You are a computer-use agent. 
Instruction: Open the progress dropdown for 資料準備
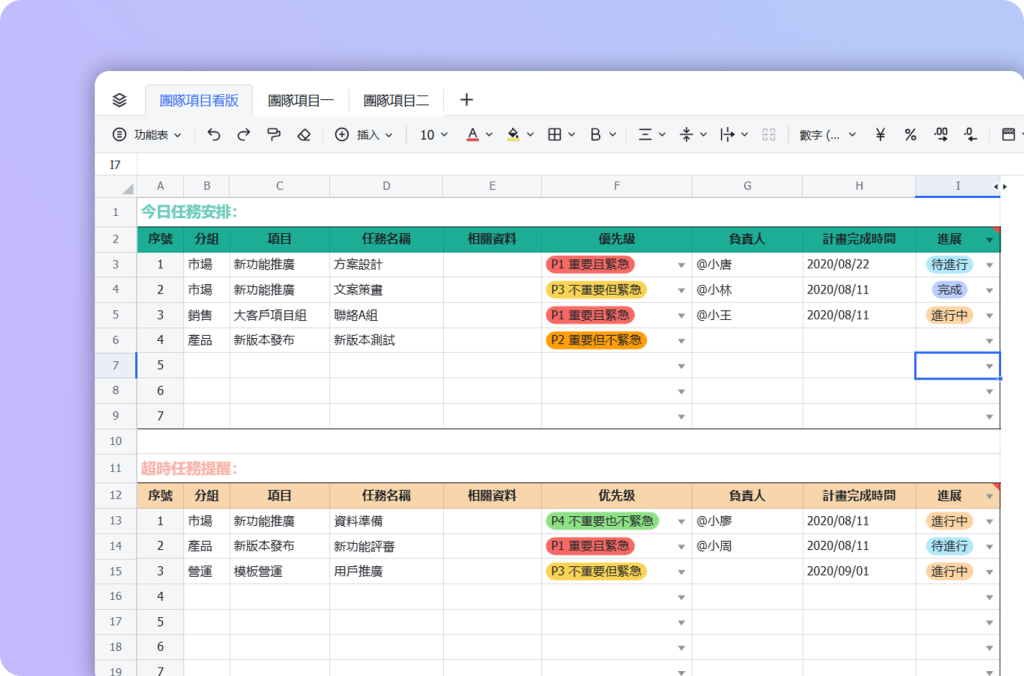click(x=989, y=522)
